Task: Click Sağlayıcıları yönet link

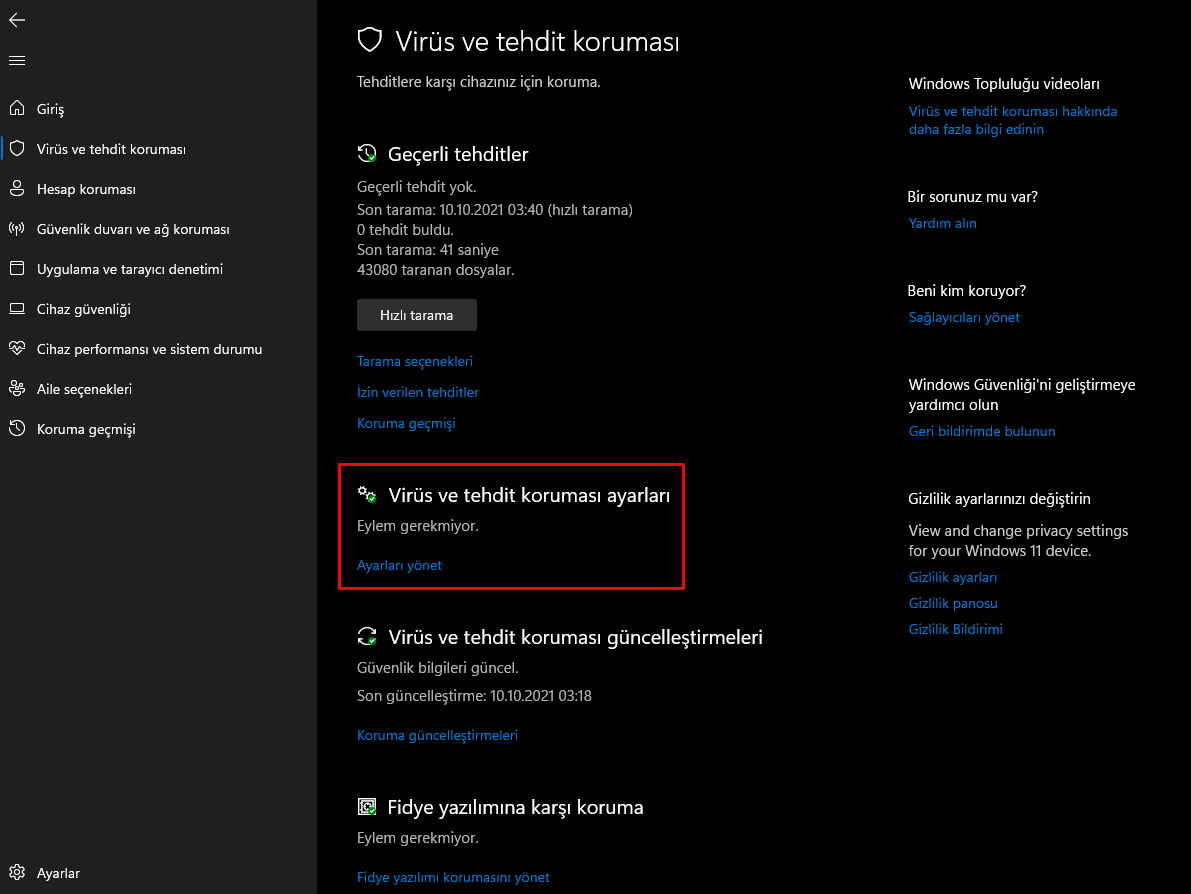Action: point(964,317)
